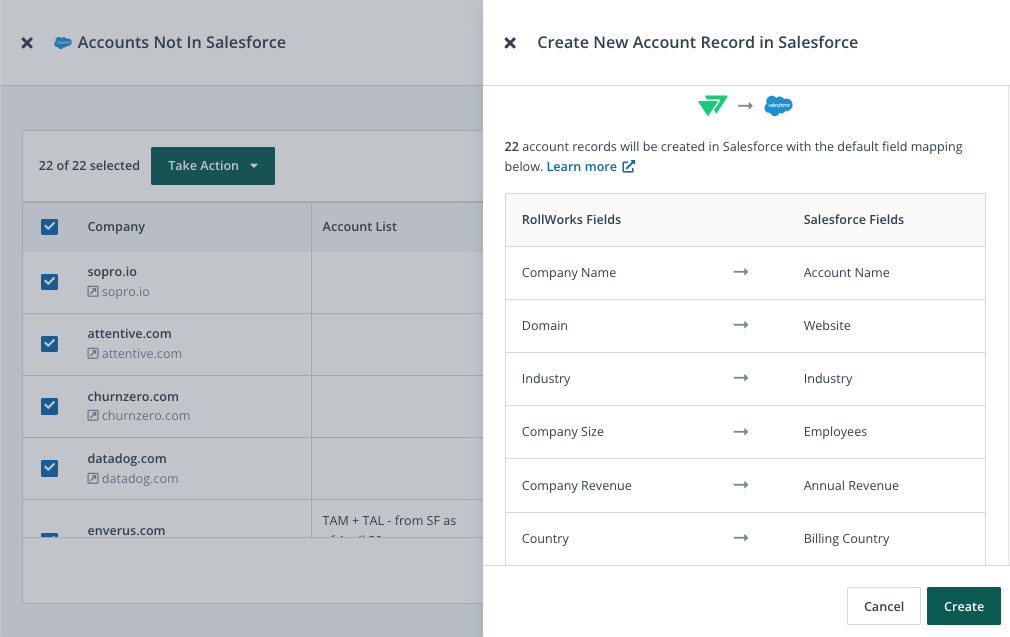The width and height of the screenshot is (1010, 637).
Task: Open the datadog.com external link icon
Action: tap(93, 479)
